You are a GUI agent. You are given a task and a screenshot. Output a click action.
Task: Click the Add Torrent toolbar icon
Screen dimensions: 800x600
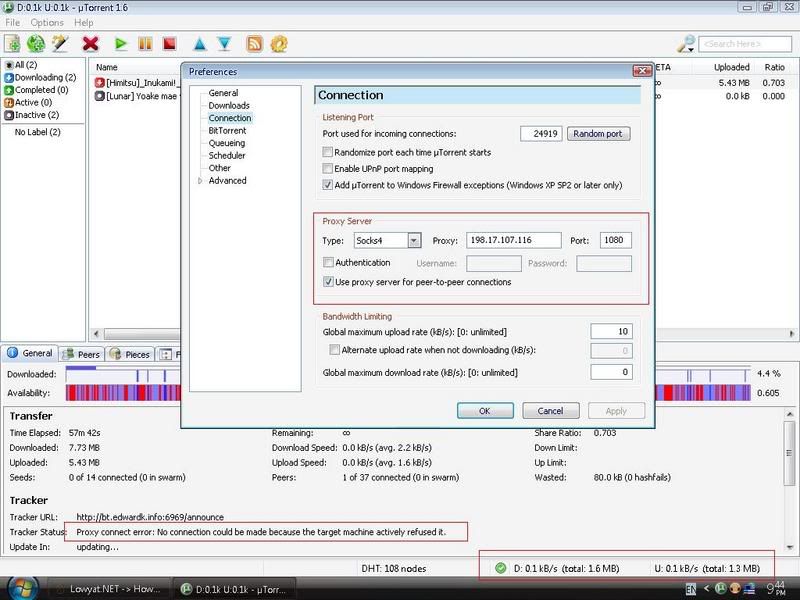(13, 44)
